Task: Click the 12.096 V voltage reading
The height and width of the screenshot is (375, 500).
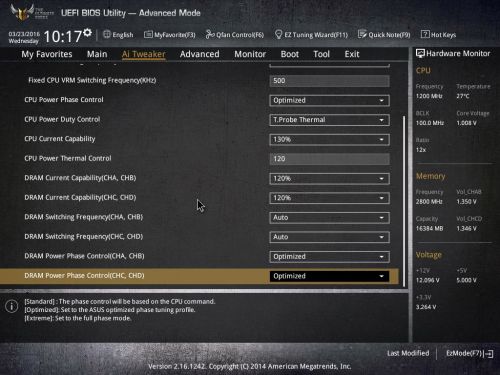Action: (x=428, y=280)
